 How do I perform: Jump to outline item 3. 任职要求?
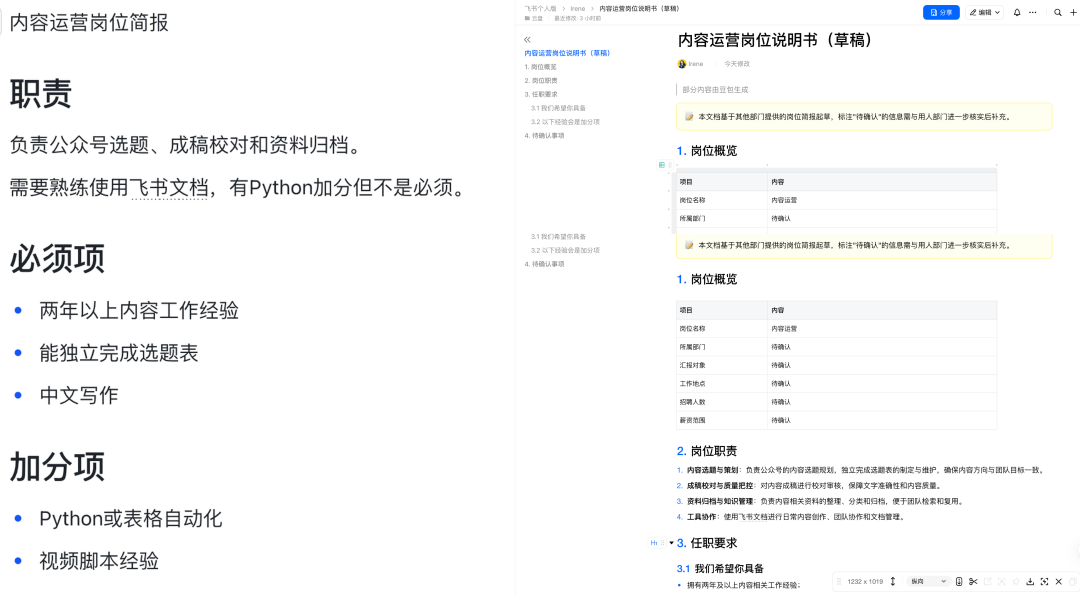(541, 94)
